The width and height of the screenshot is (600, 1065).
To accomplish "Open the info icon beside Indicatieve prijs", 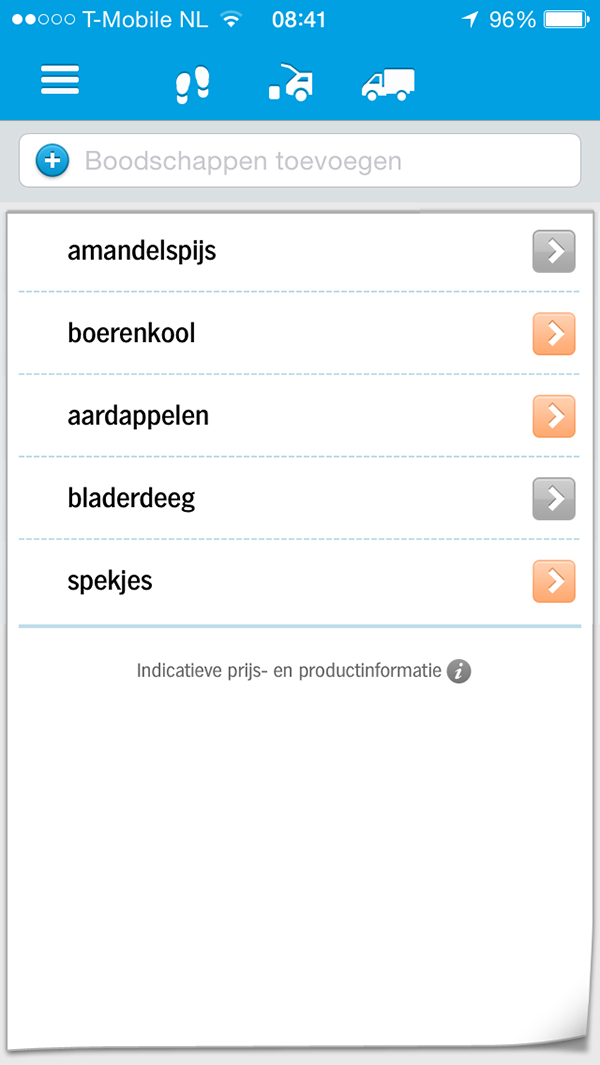I will click(x=459, y=671).
